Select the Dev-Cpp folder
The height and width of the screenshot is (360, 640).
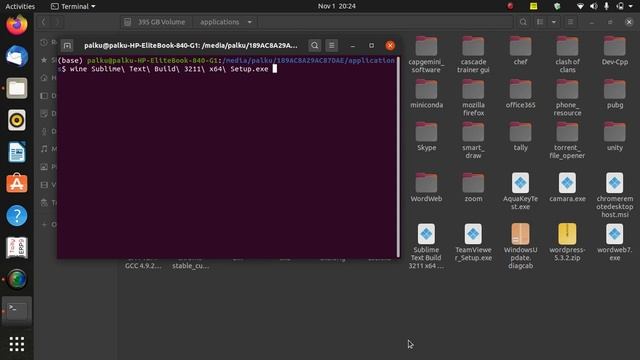coord(615,51)
